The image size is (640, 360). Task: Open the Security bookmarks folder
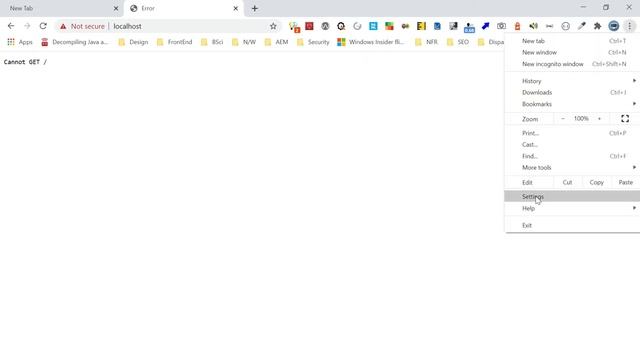pos(313,42)
